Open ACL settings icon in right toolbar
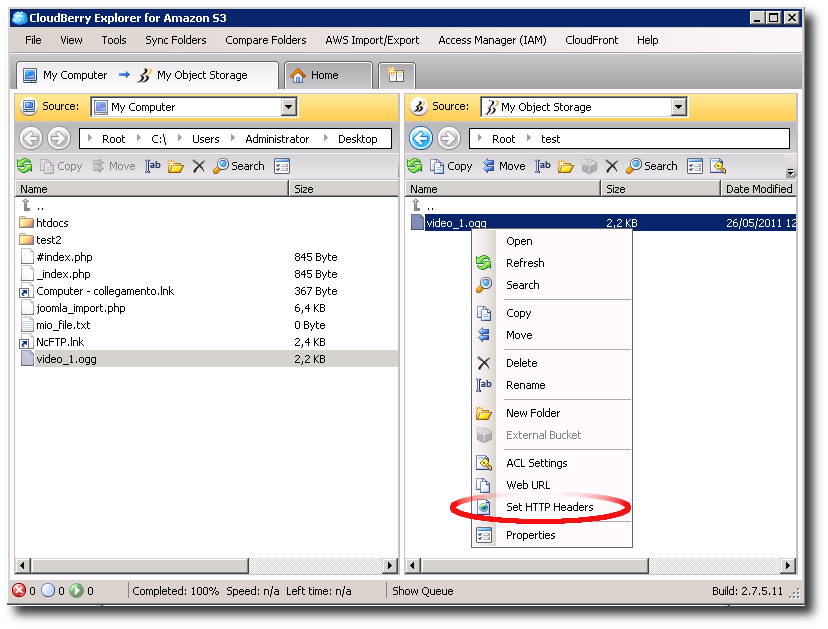The image size is (828, 629). (718, 166)
